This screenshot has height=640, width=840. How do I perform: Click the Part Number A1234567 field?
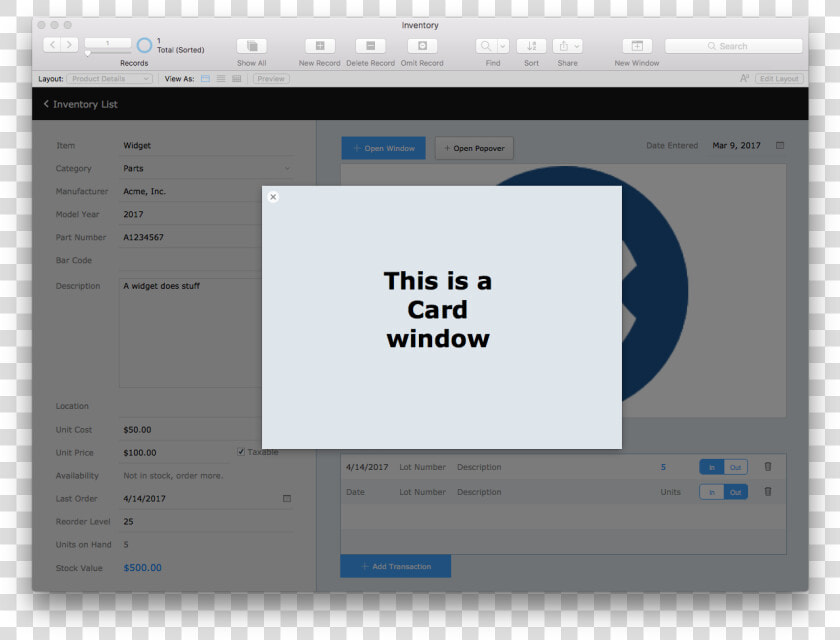point(190,237)
